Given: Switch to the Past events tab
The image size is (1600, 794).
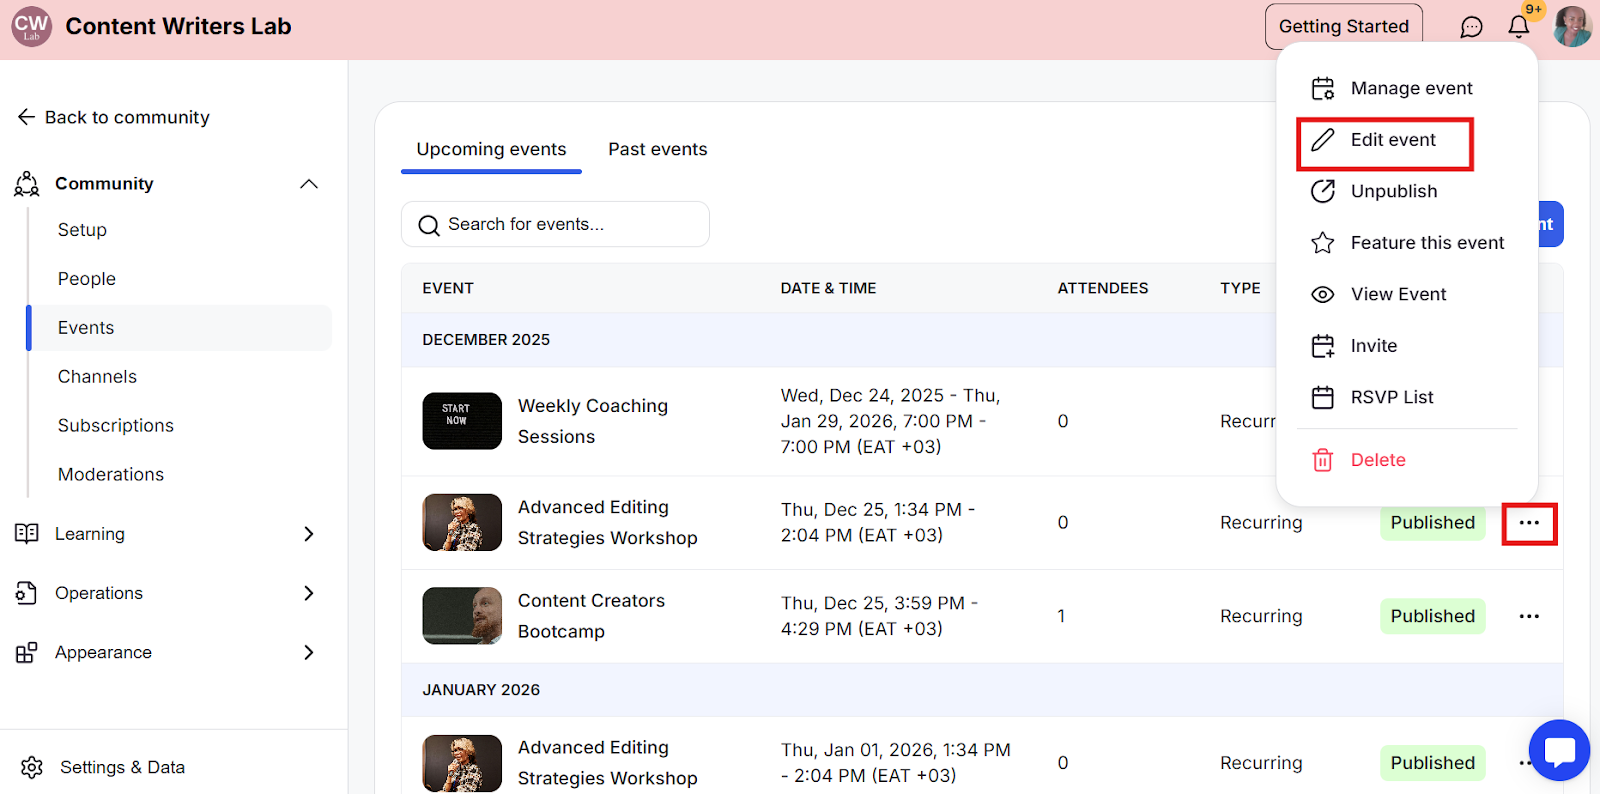Looking at the screenshot, I should coord(657,149).
